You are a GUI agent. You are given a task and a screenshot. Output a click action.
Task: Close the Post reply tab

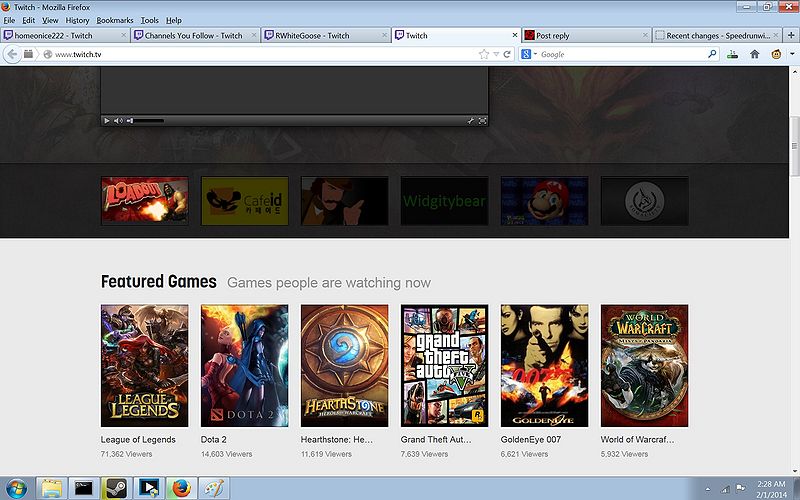click(645, 35)
